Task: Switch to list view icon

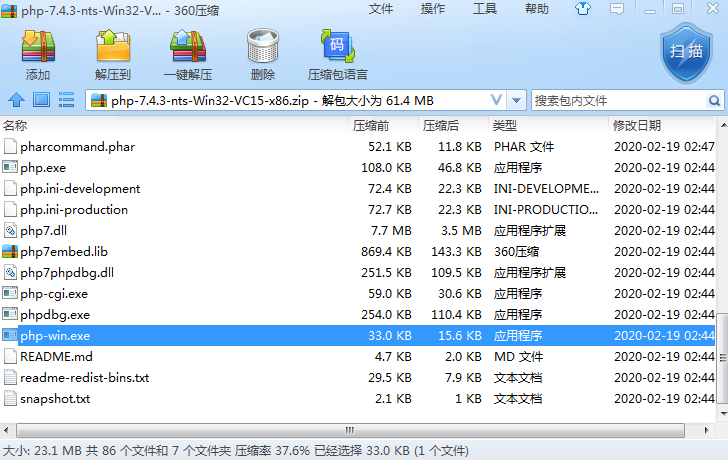Action: 66,100
